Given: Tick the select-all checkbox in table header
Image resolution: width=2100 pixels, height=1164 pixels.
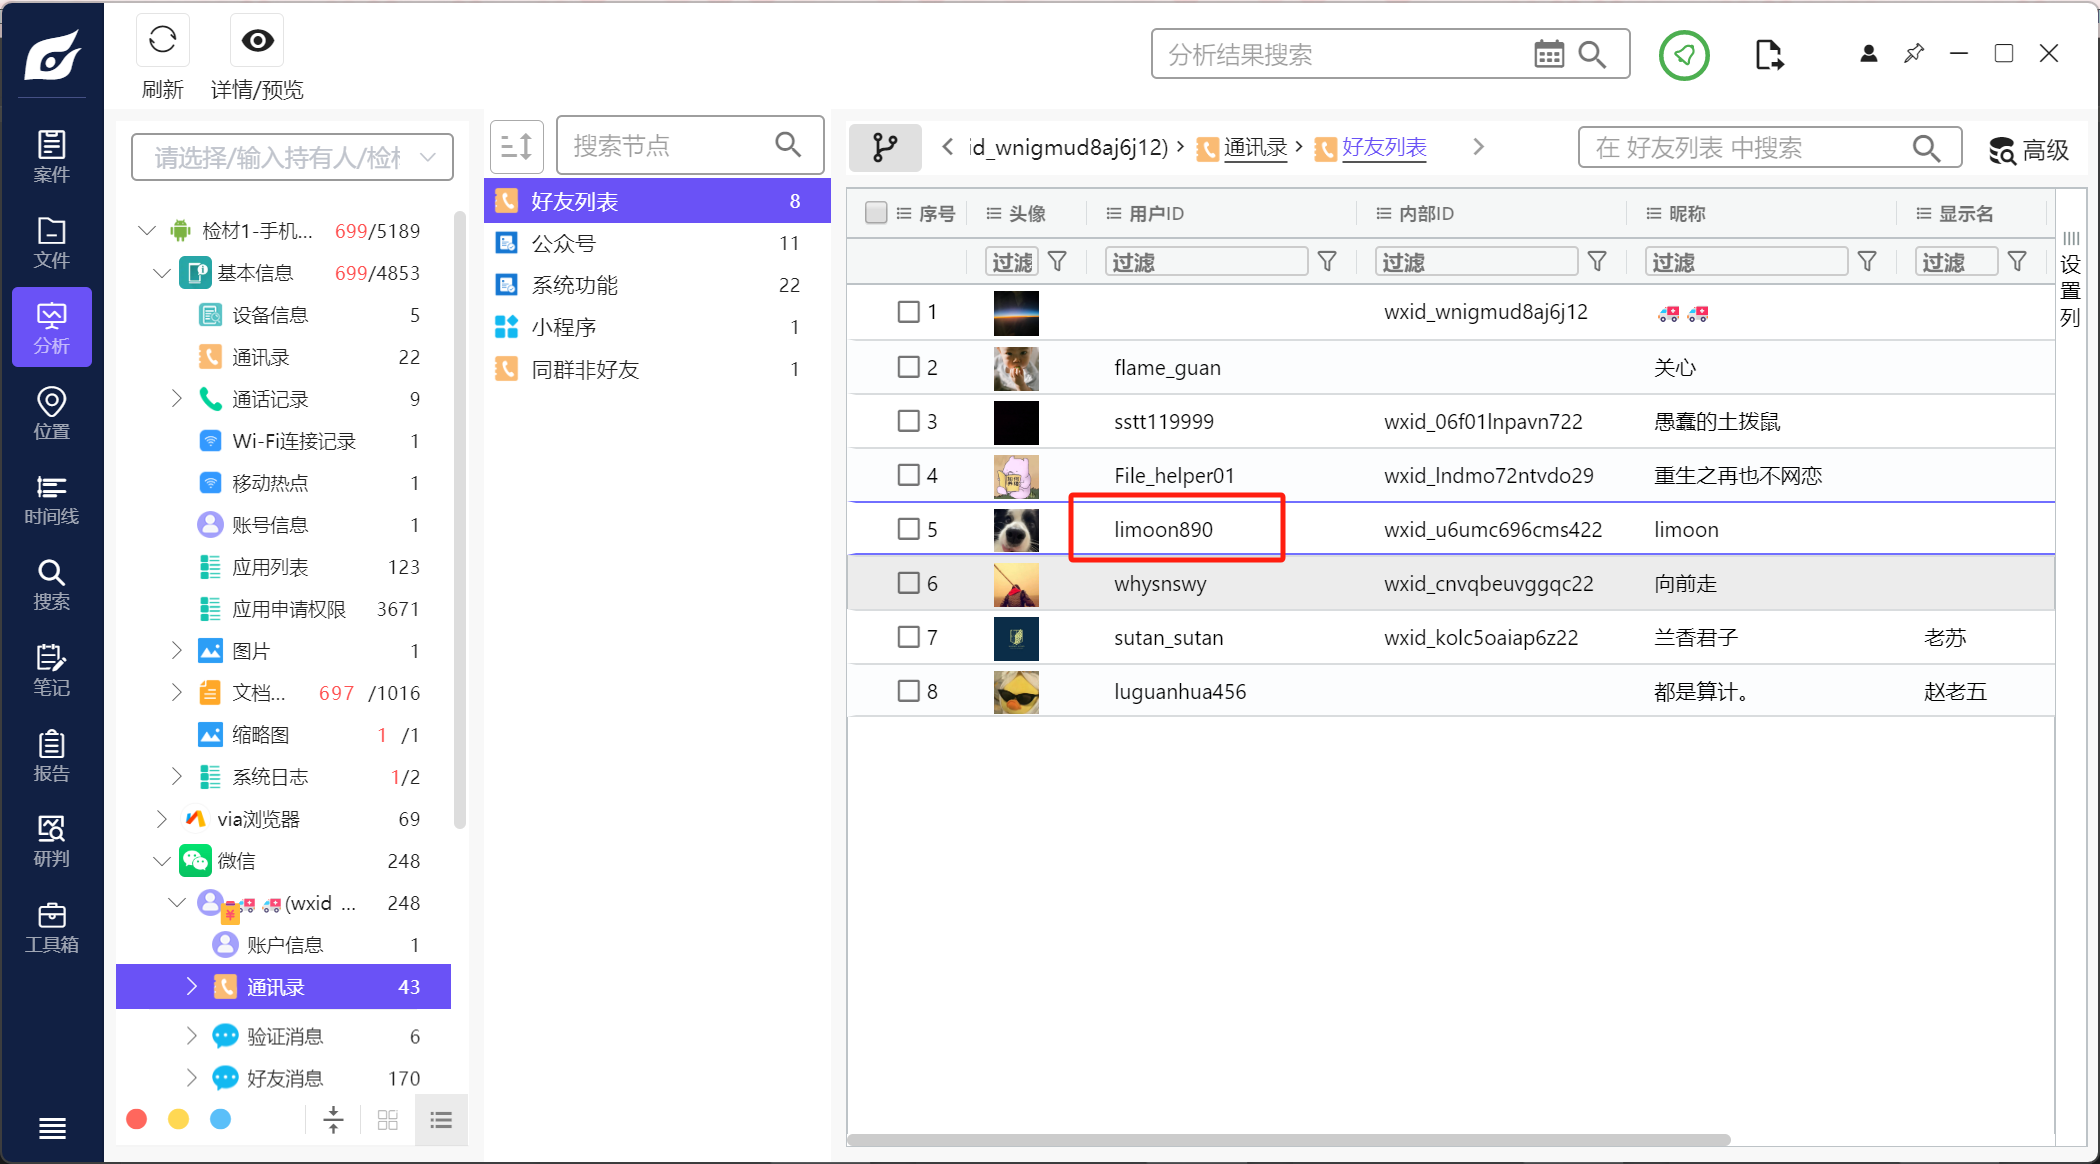Looking at the screenshot, I should (x=876, y=213).
